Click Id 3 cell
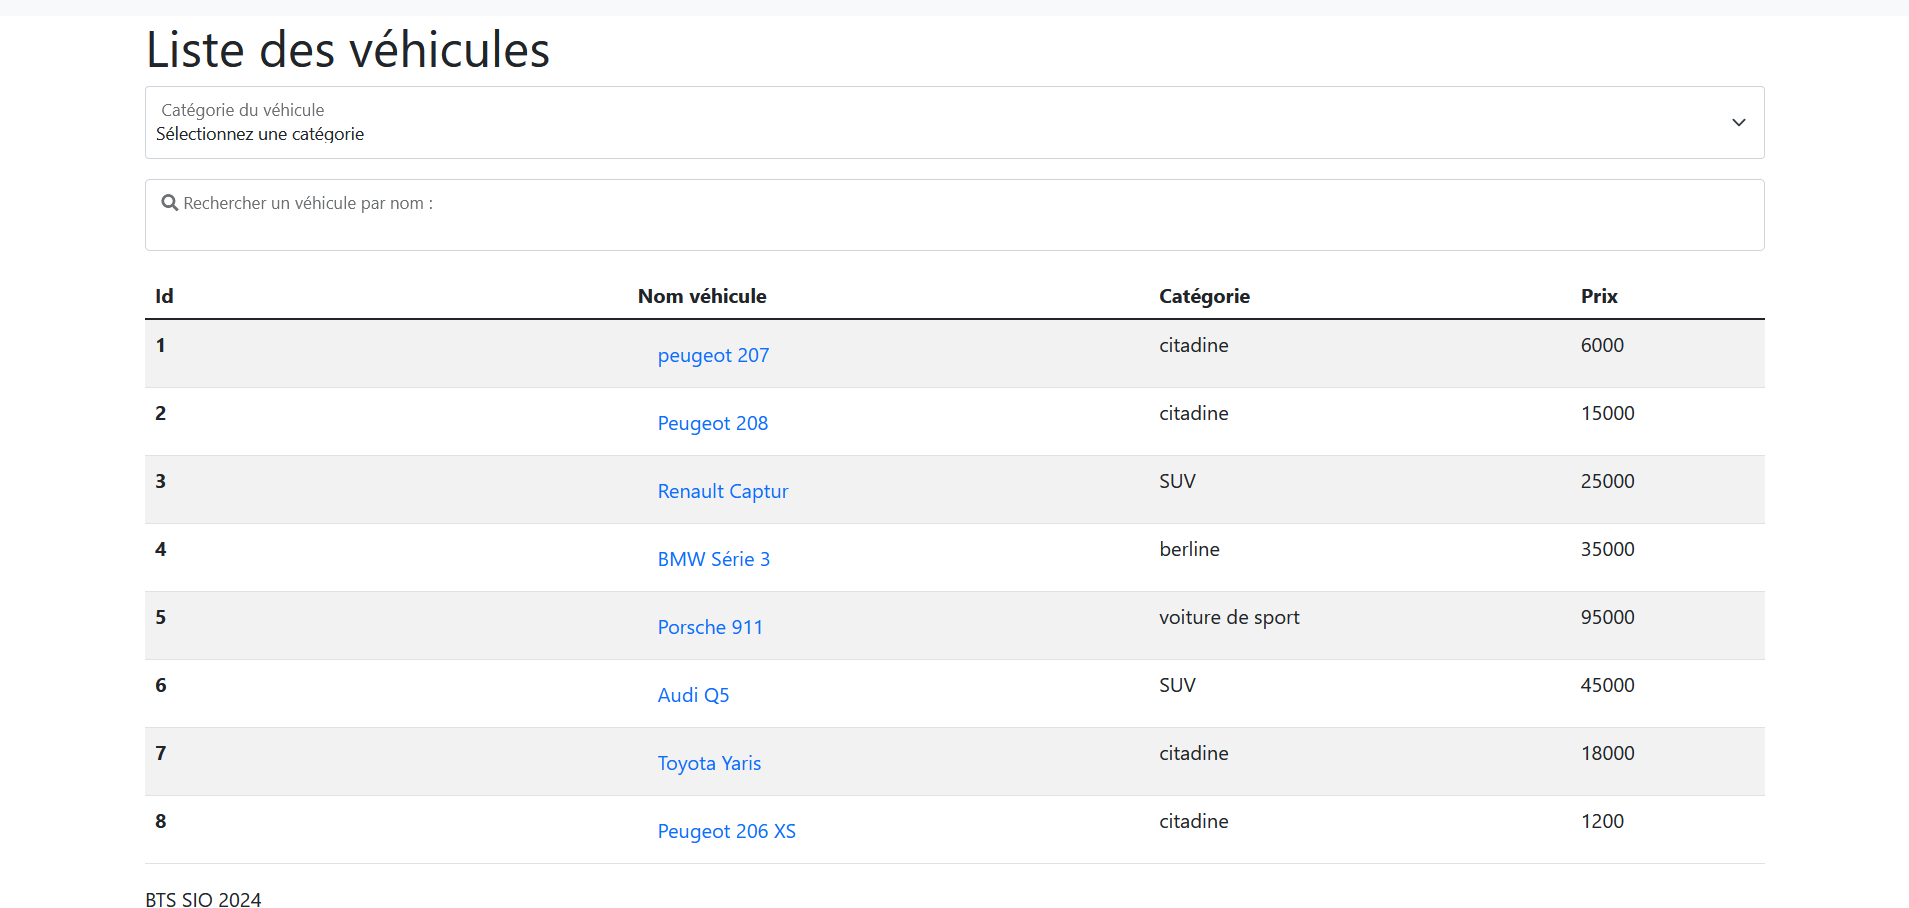The height and width of the screenshot is (908, 1909). click(160, 481)
